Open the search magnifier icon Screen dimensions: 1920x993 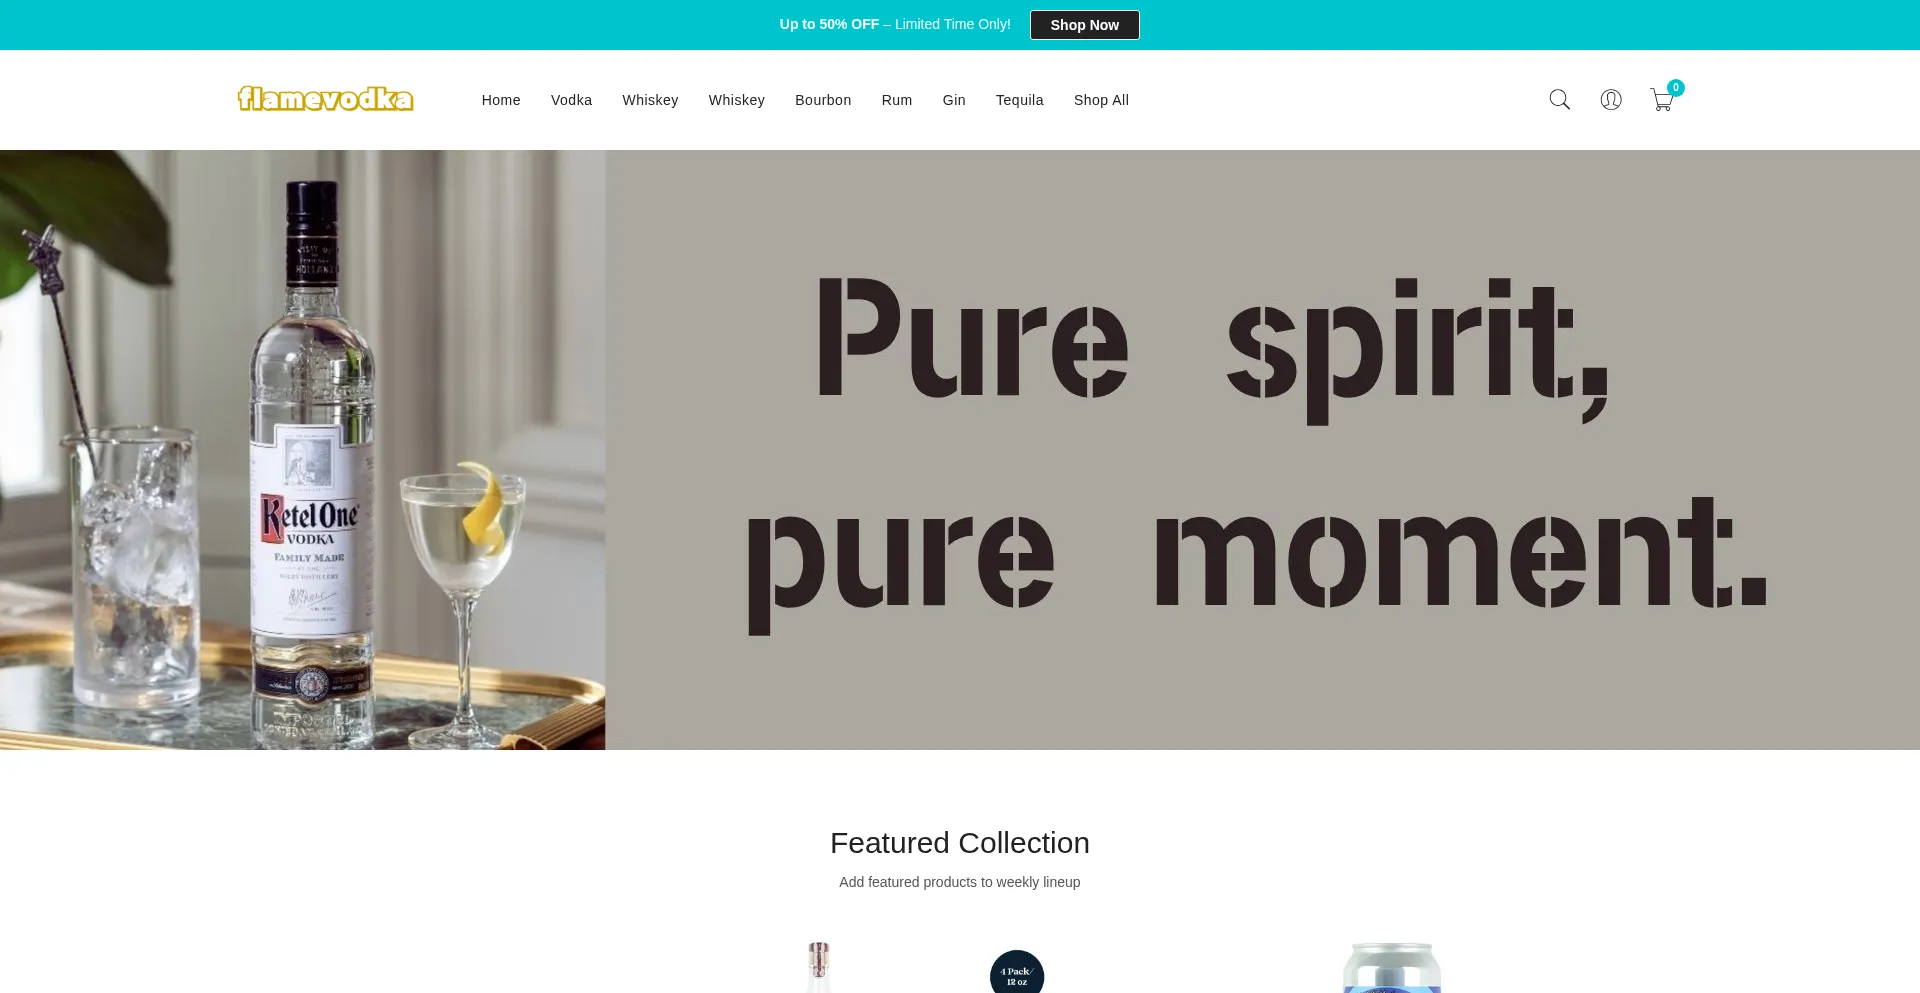click(x=1559, y=100)
